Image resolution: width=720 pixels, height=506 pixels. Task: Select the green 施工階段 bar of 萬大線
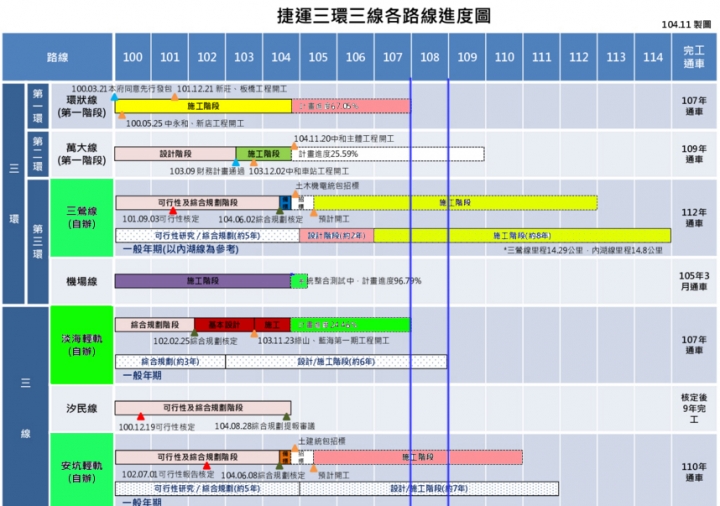tap(264, 154)
